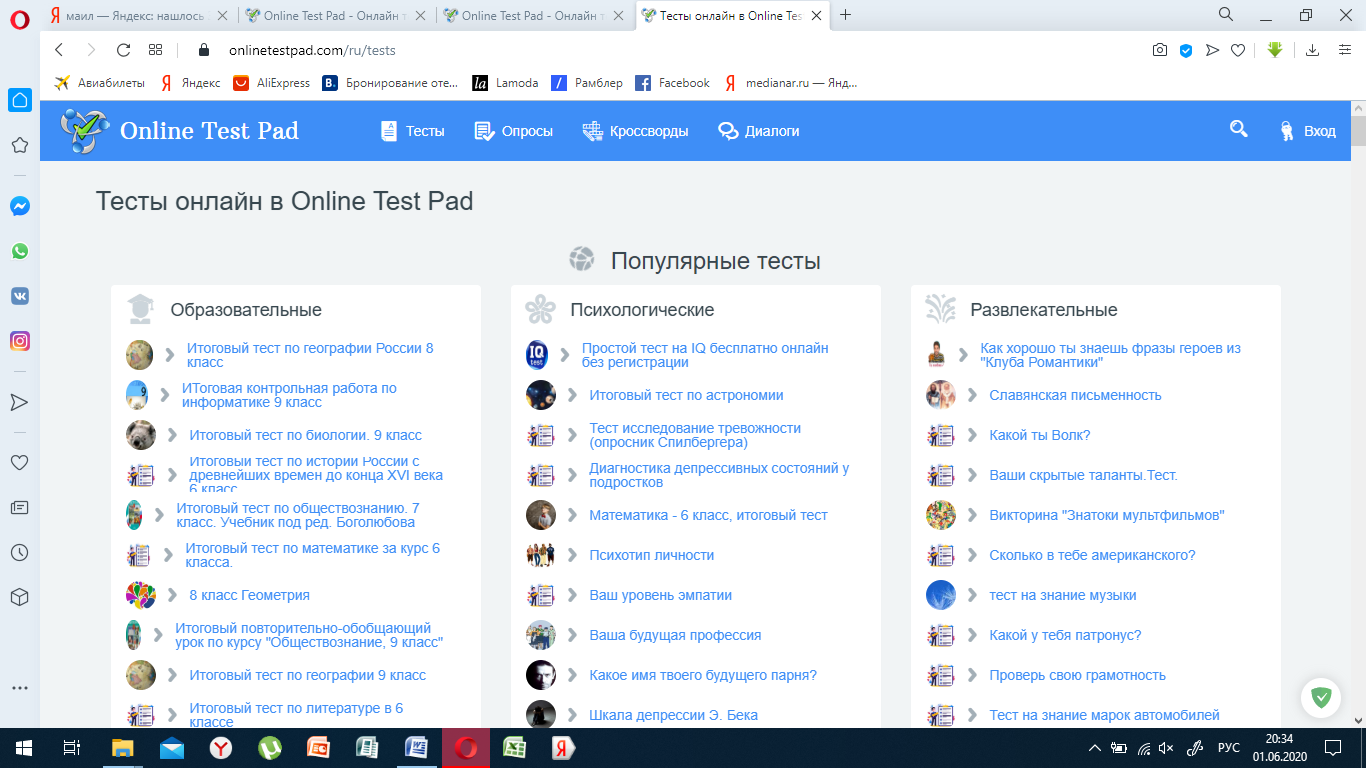Screen dimensions: 1366x768
Task: Open sidebar bookmarks star icon
Action: [19, 145]
